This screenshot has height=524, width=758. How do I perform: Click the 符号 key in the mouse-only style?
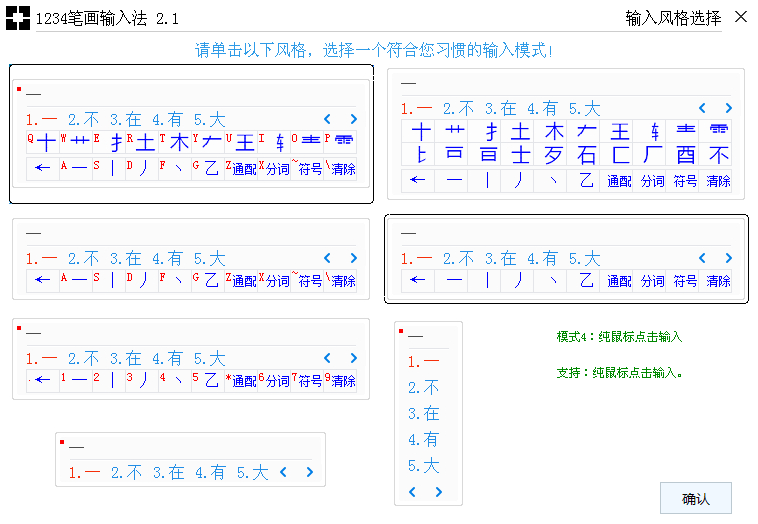point(685,281)
